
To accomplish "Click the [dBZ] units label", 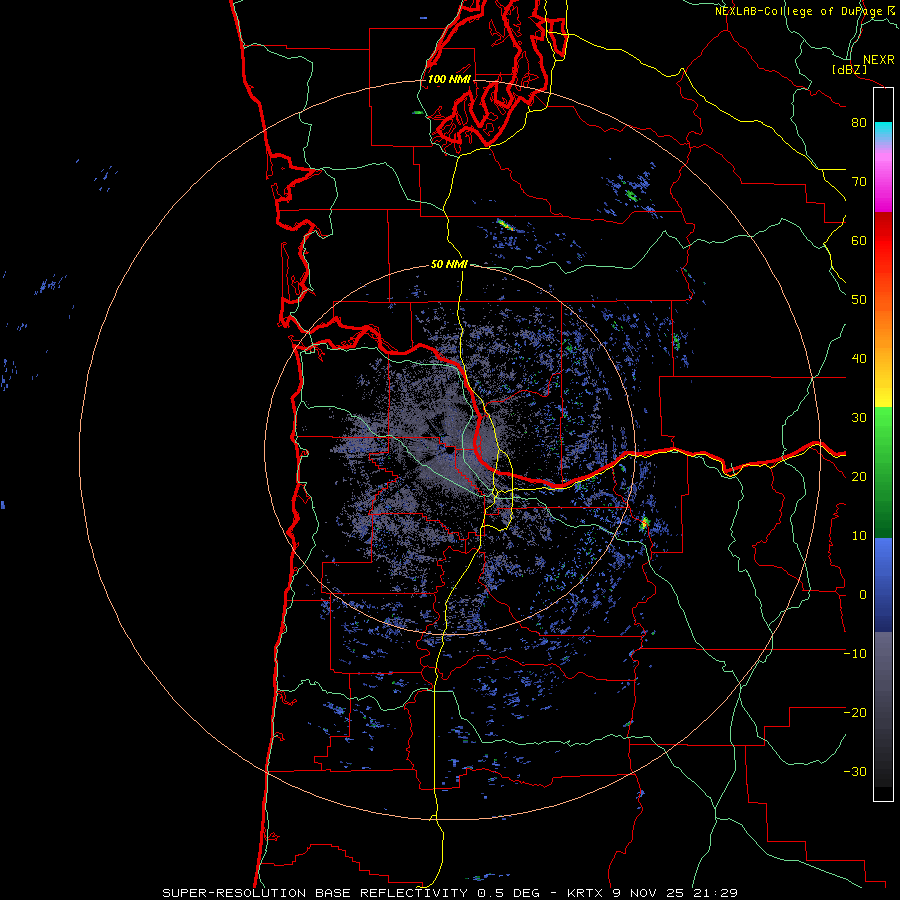I will (x=850, y=69).
